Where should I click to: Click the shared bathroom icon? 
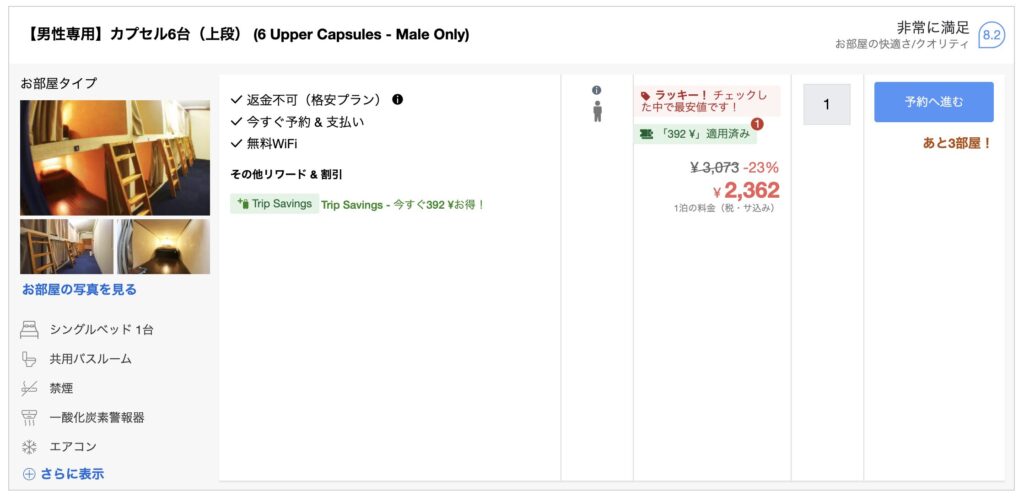pos(29,358)
